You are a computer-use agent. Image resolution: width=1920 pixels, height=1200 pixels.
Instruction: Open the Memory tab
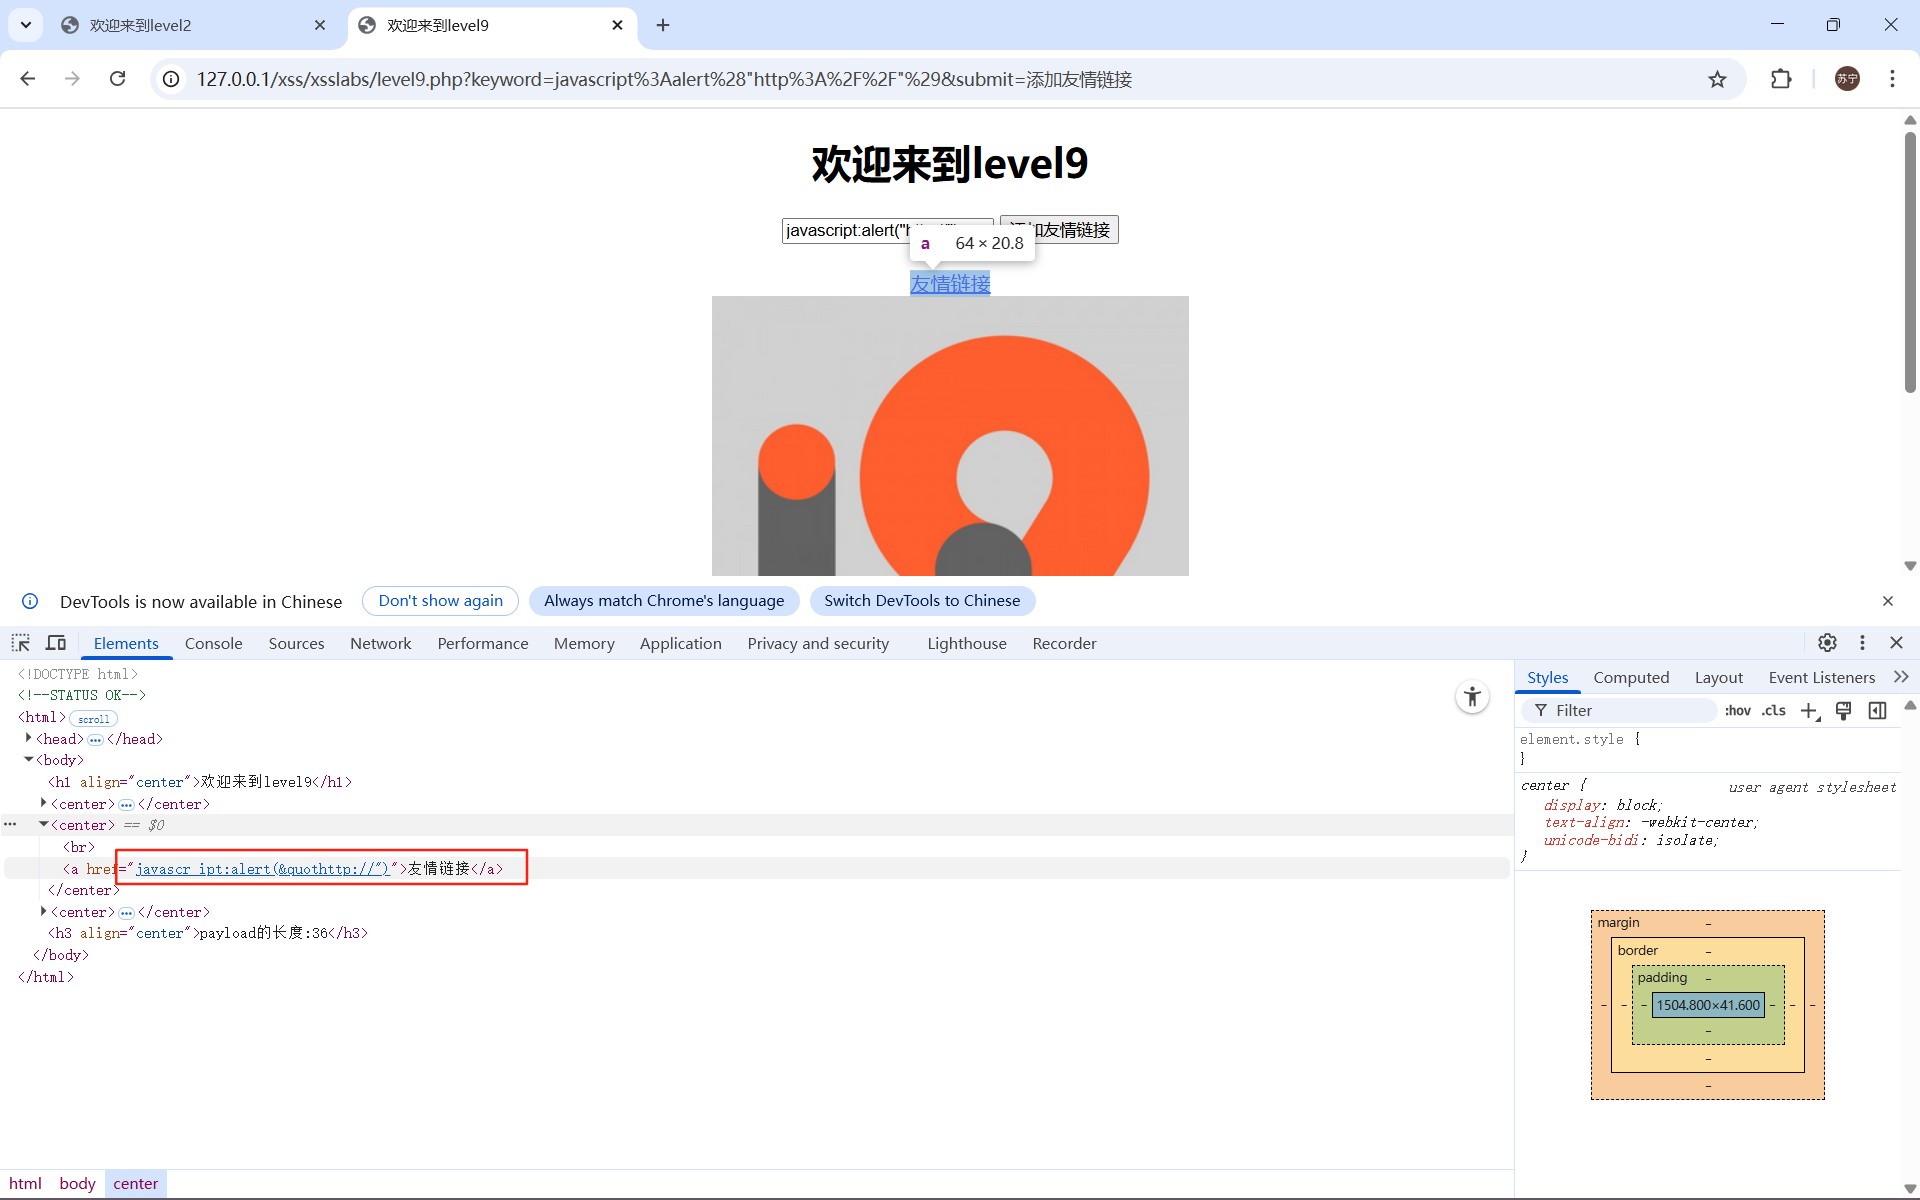(x=584, y=643)
